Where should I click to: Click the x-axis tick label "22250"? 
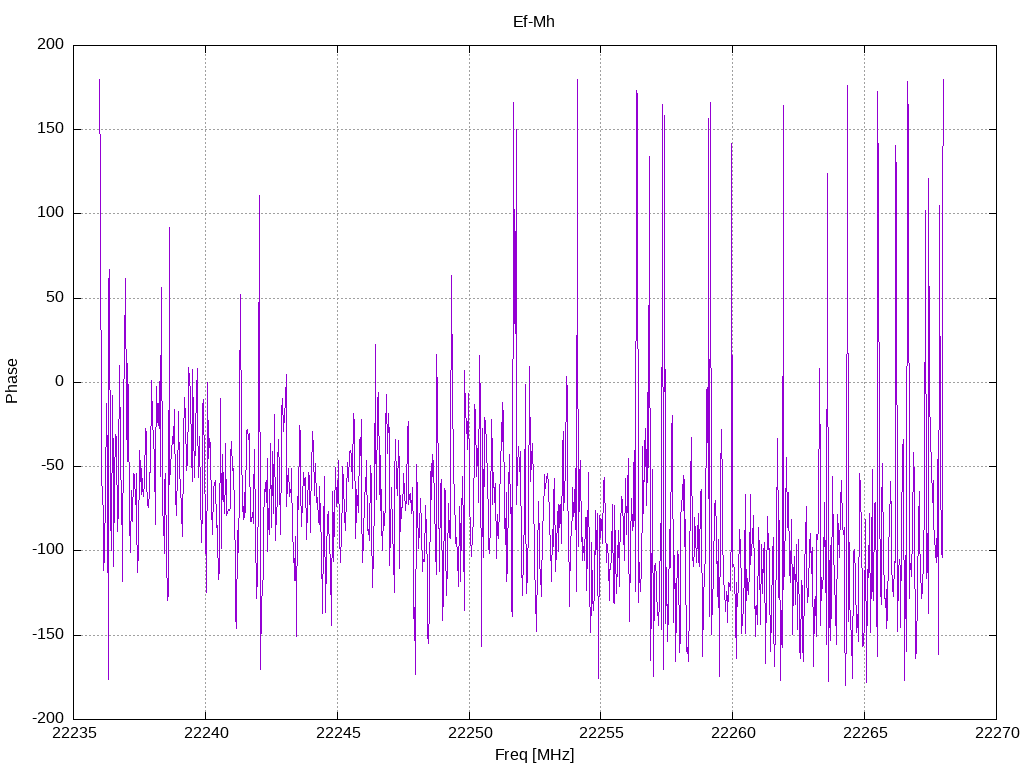click(x=470, y=733)
